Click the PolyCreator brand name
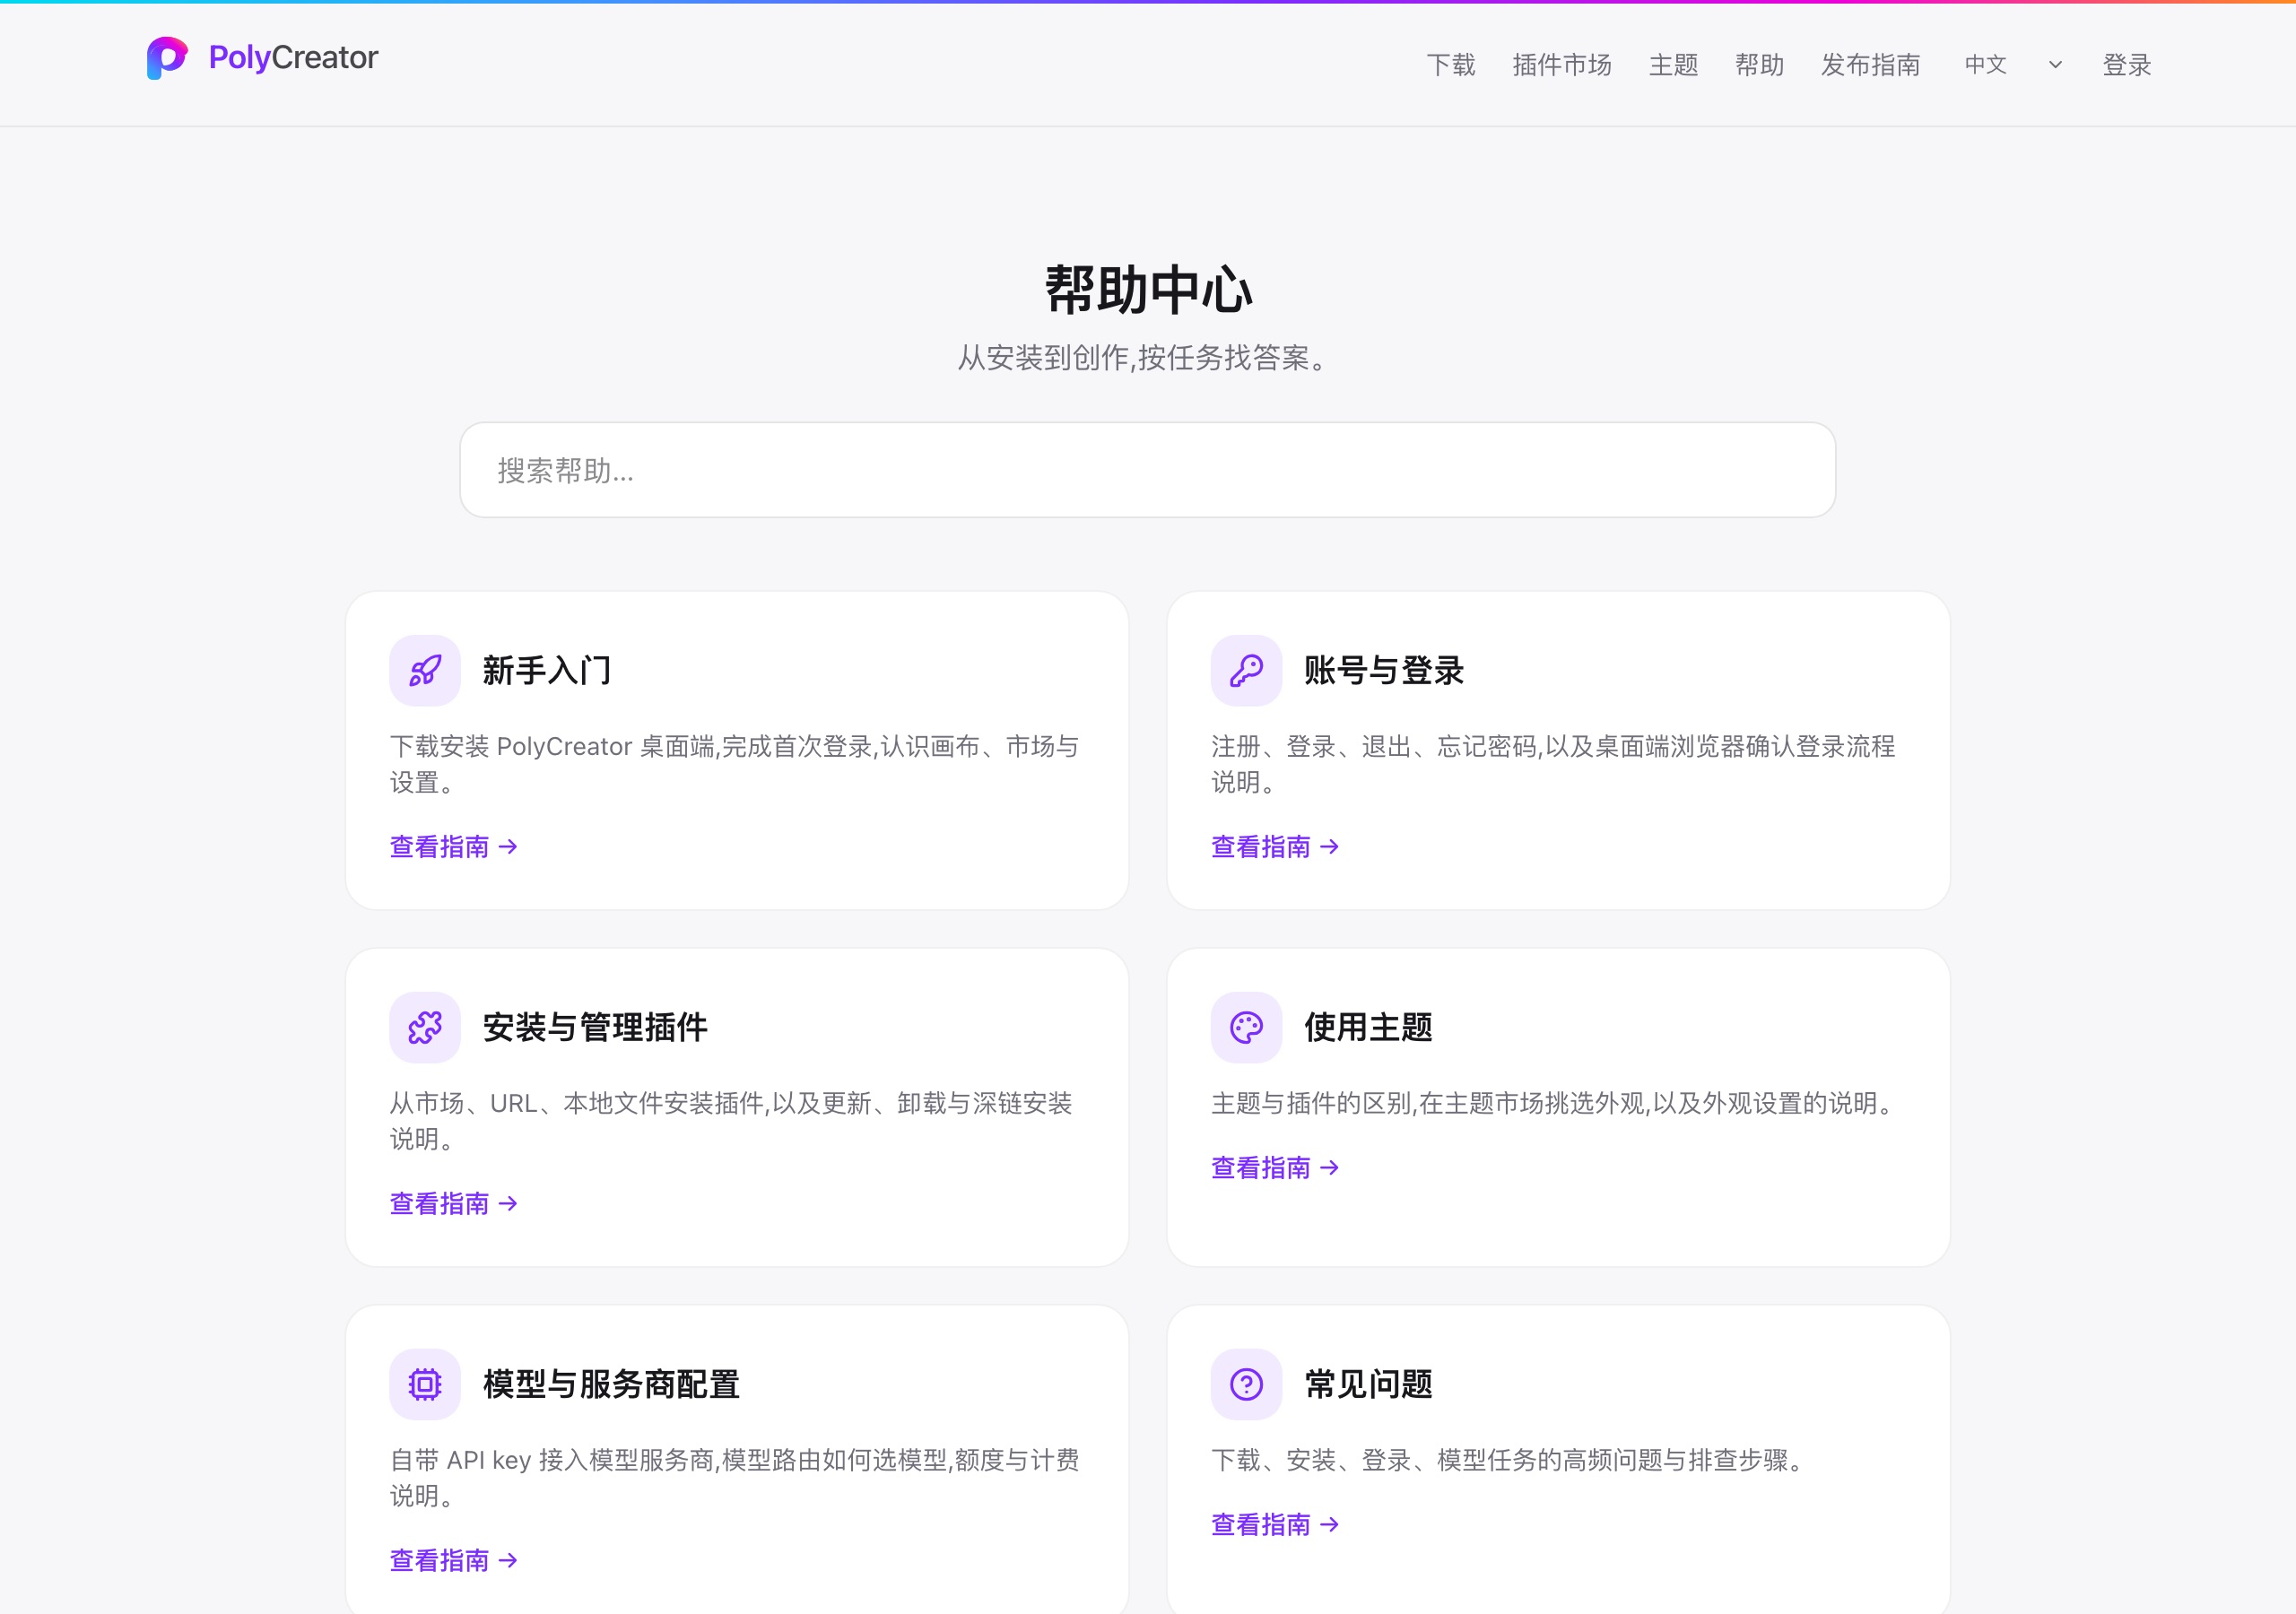The width and height of the screenshot is (2296, 1614). click(293, 58)
